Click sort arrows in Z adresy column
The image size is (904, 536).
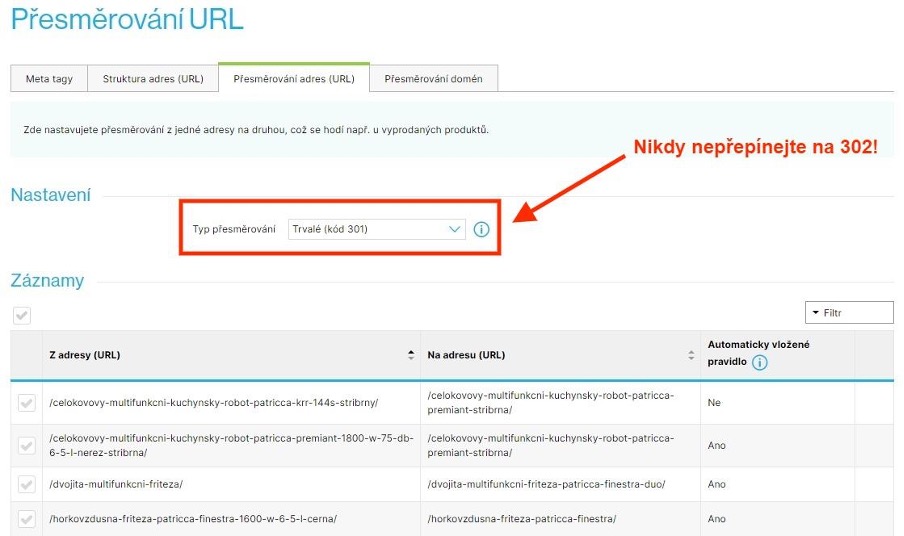pyautogui.click(x=410, y=355)
